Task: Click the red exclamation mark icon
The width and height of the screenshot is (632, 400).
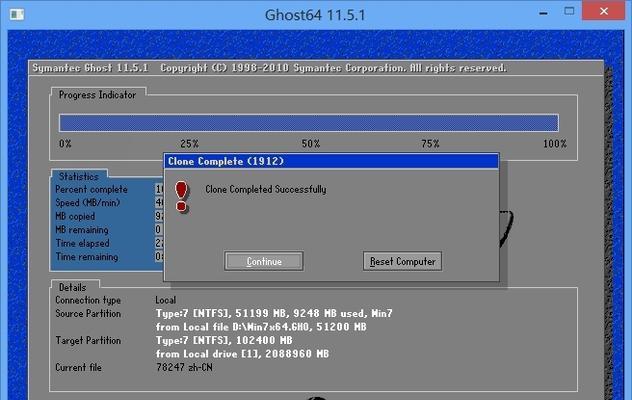Action: pyautogui.click(x=181, y=196)
